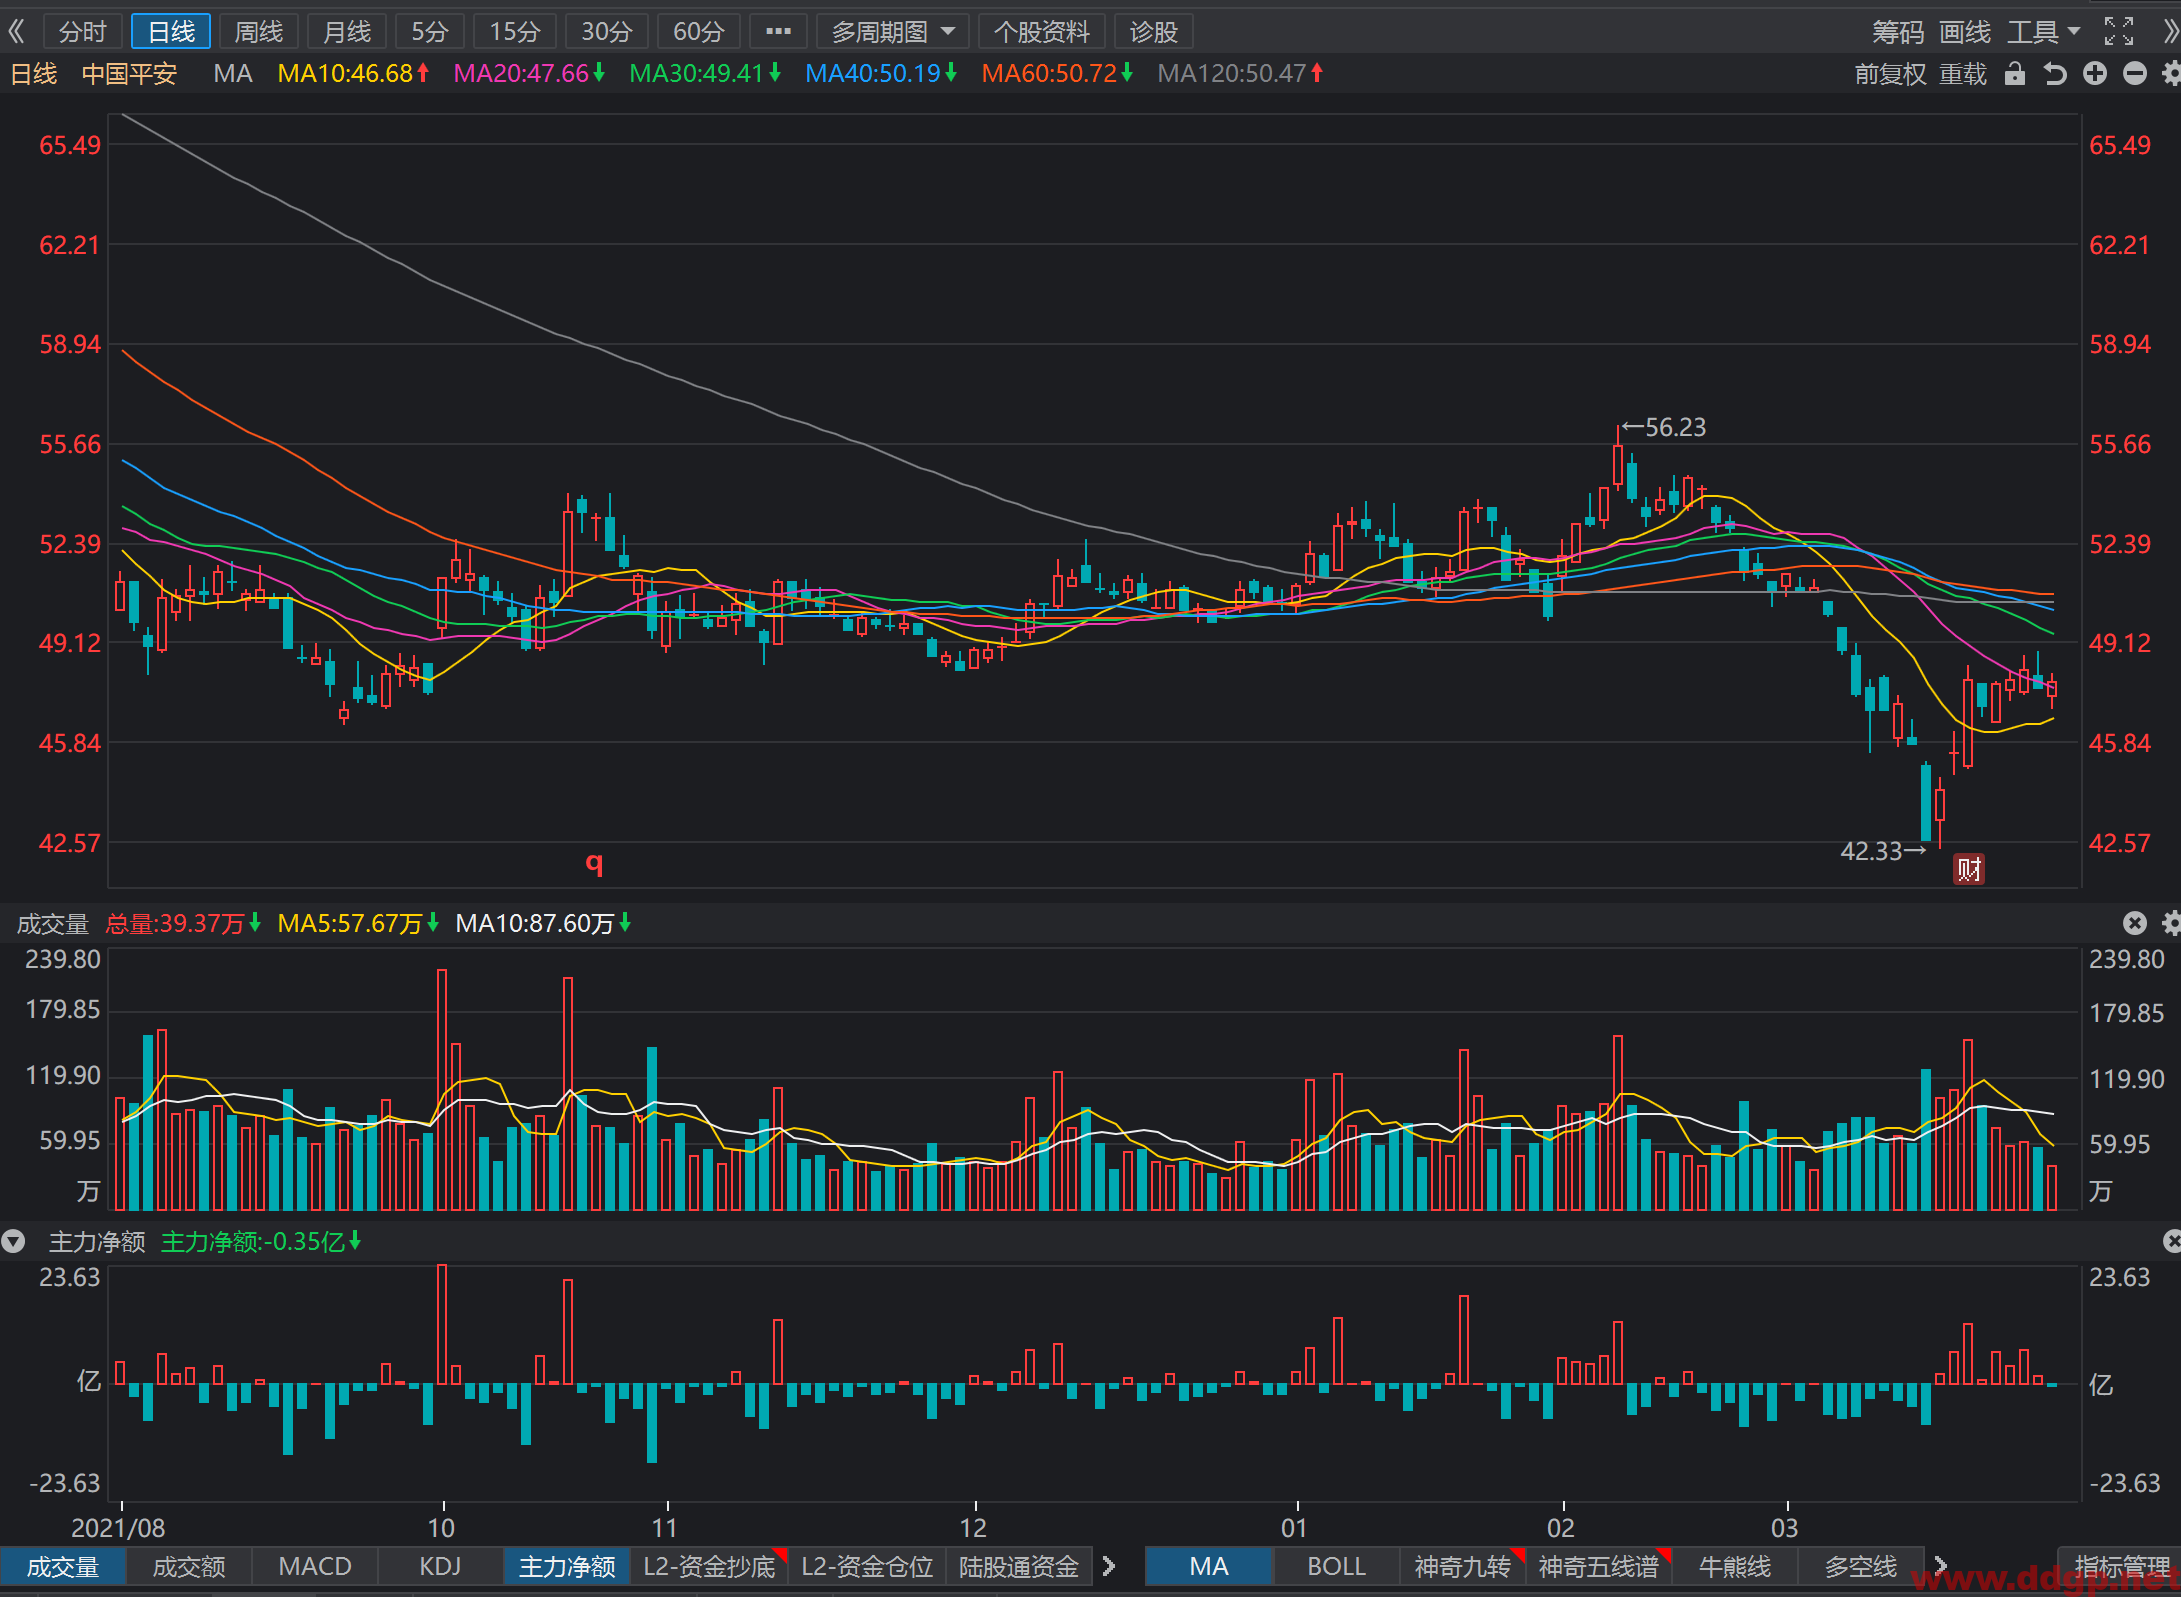The image size is (2181, 1597).
Task: Toggle 前复权 price adjustment mode
Action: (x=1890, y=74)
